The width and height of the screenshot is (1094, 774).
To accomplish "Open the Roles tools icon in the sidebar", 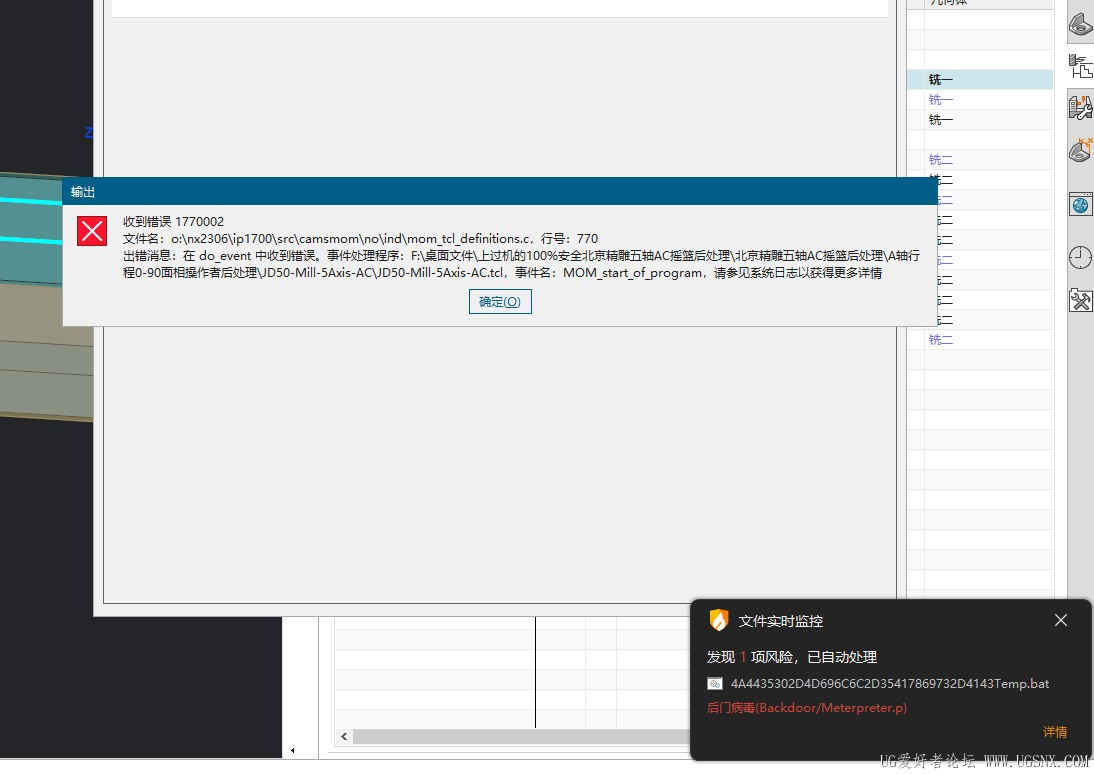I will pos(1080,300).
